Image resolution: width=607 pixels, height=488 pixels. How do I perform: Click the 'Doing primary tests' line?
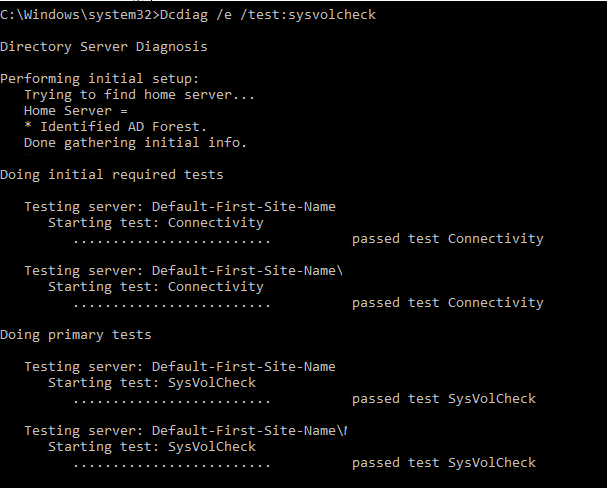point(75,335)
